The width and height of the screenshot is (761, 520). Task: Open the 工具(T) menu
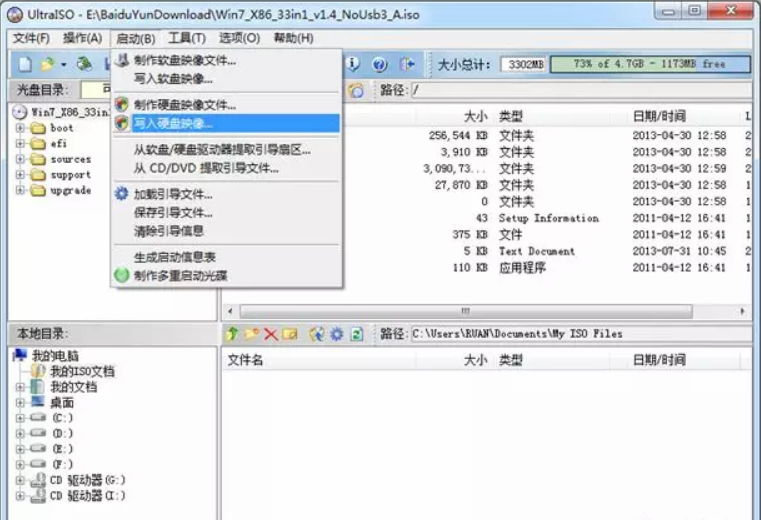click(x=186, y=38)
